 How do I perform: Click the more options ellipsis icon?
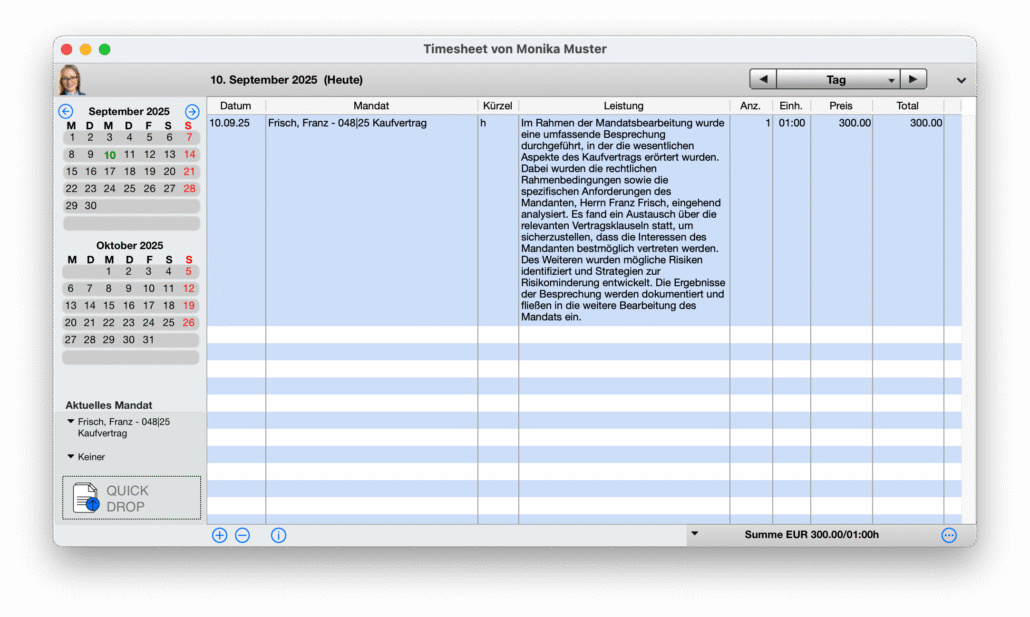[949, 535]
